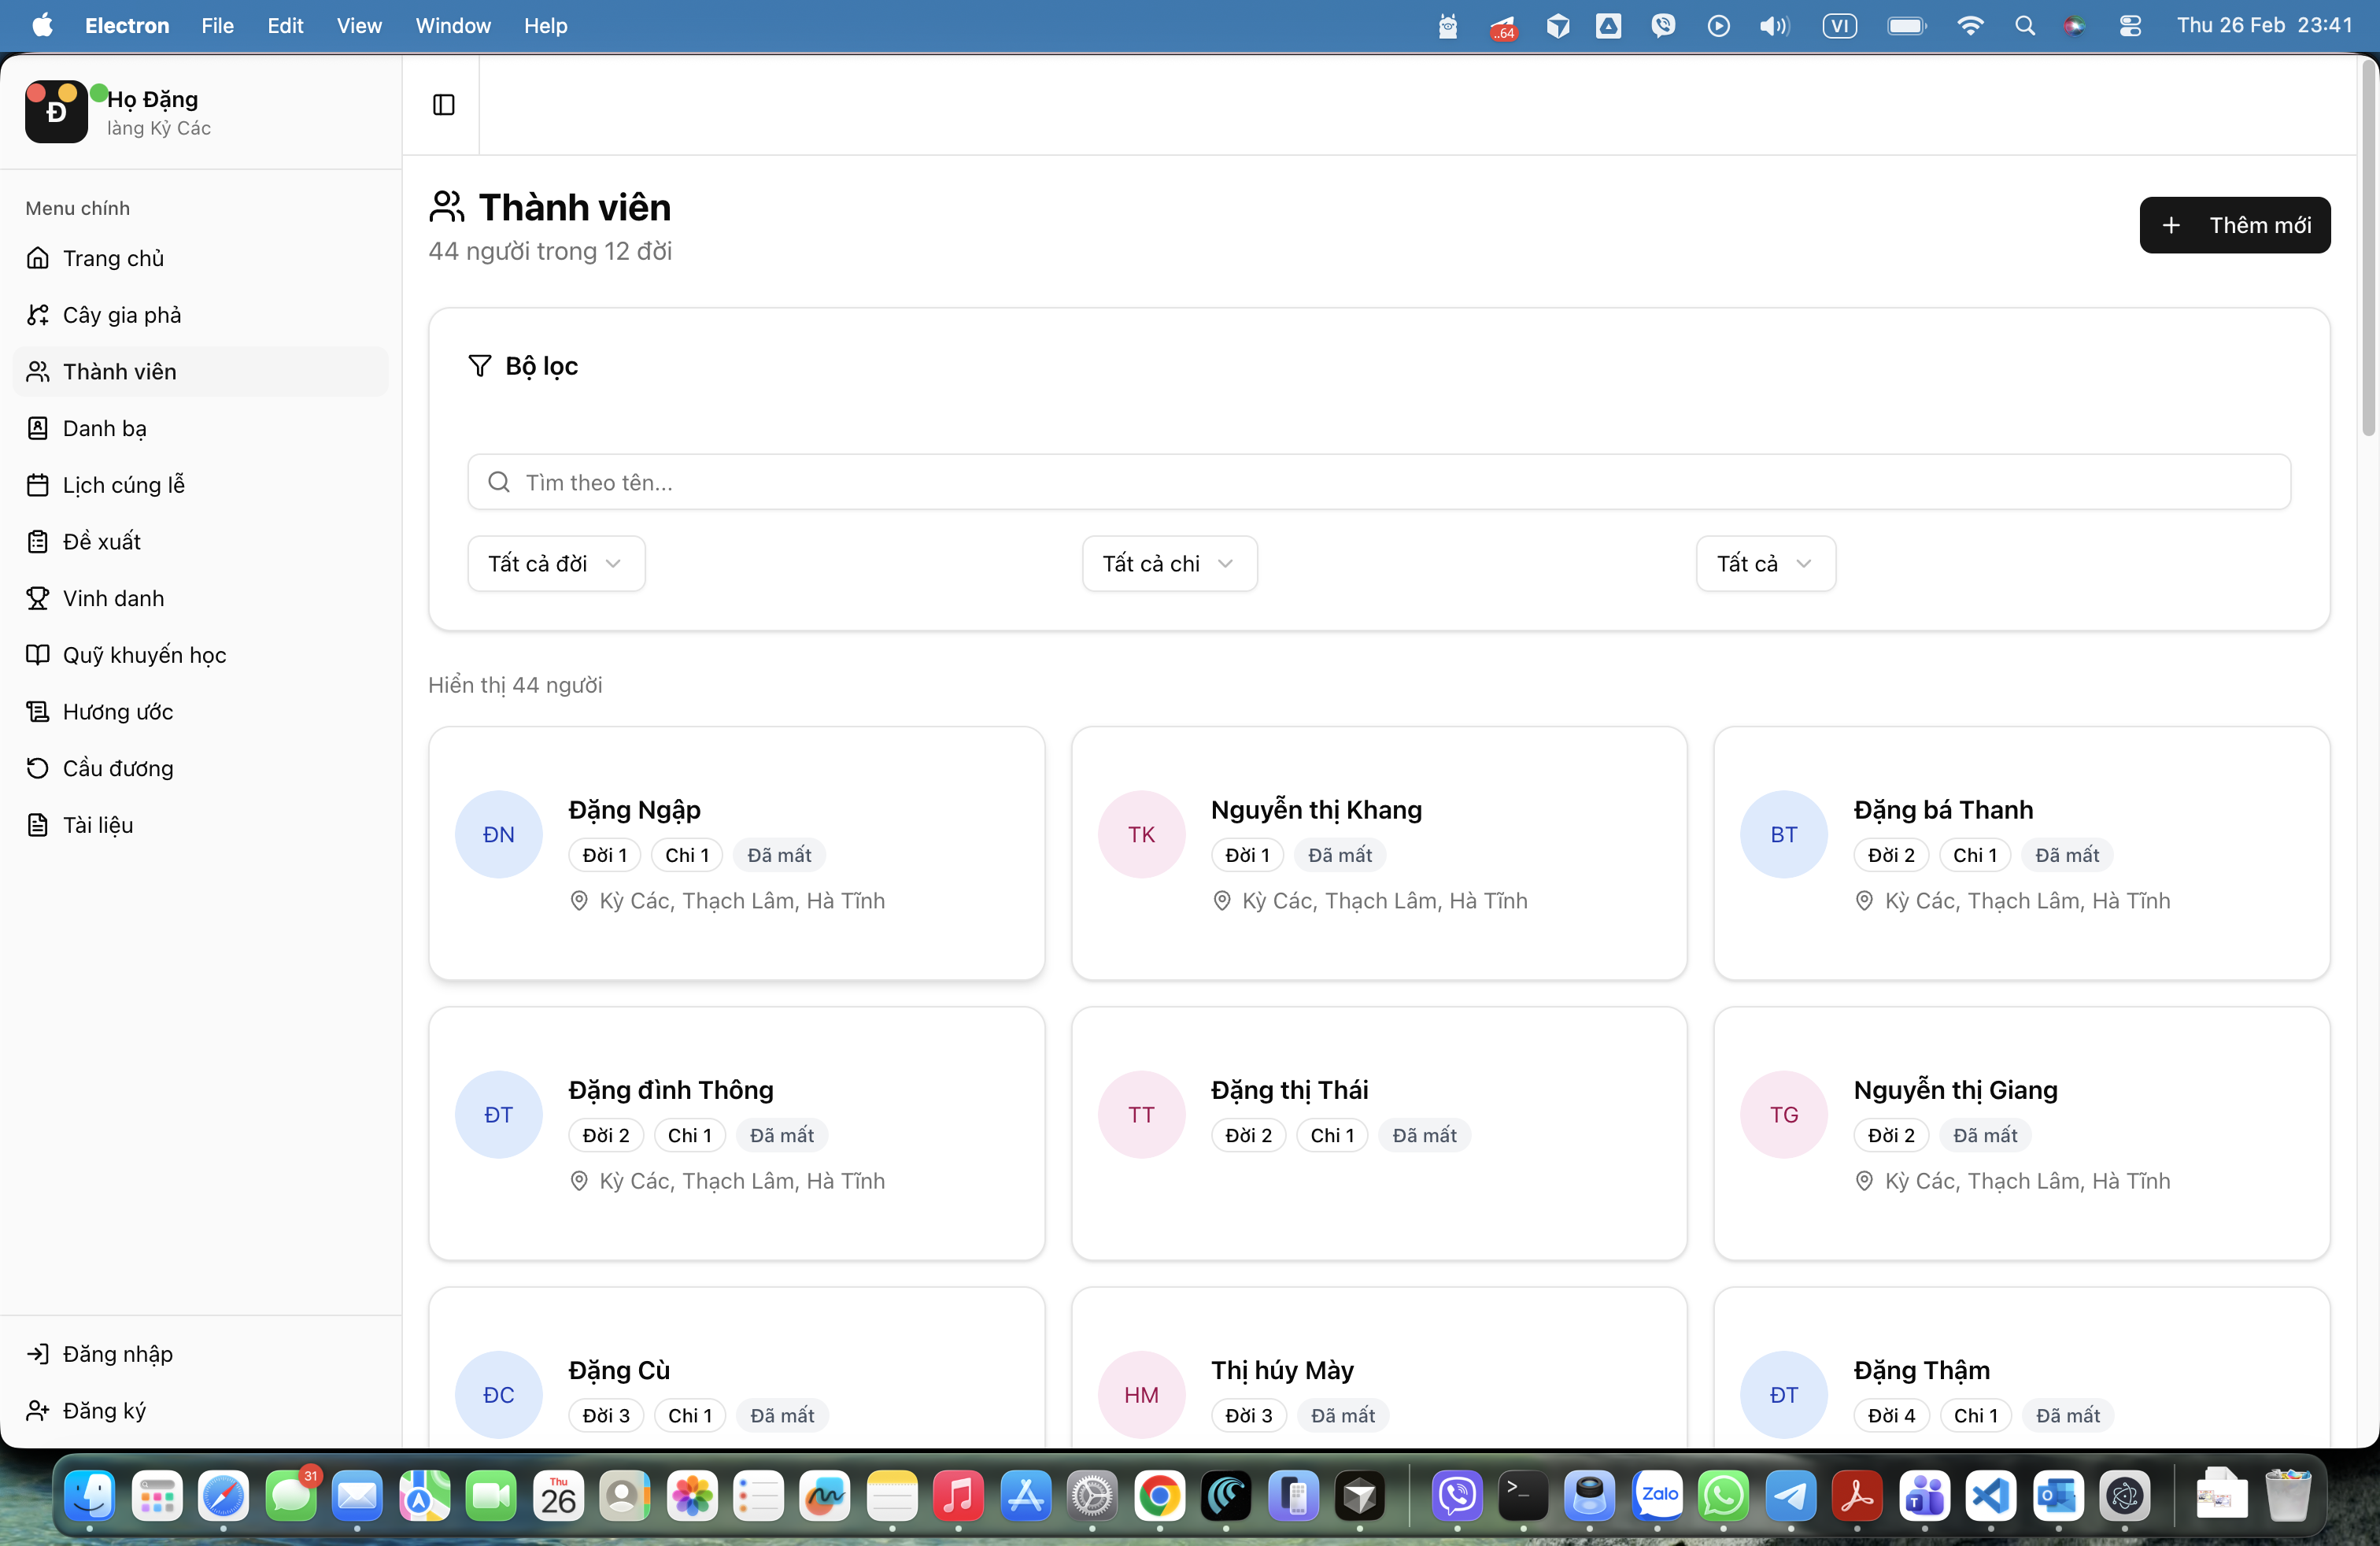Go to Danh bạ contacts page
The image size is (2380, 1546).
pyautogui.click(x=104, y=428)
